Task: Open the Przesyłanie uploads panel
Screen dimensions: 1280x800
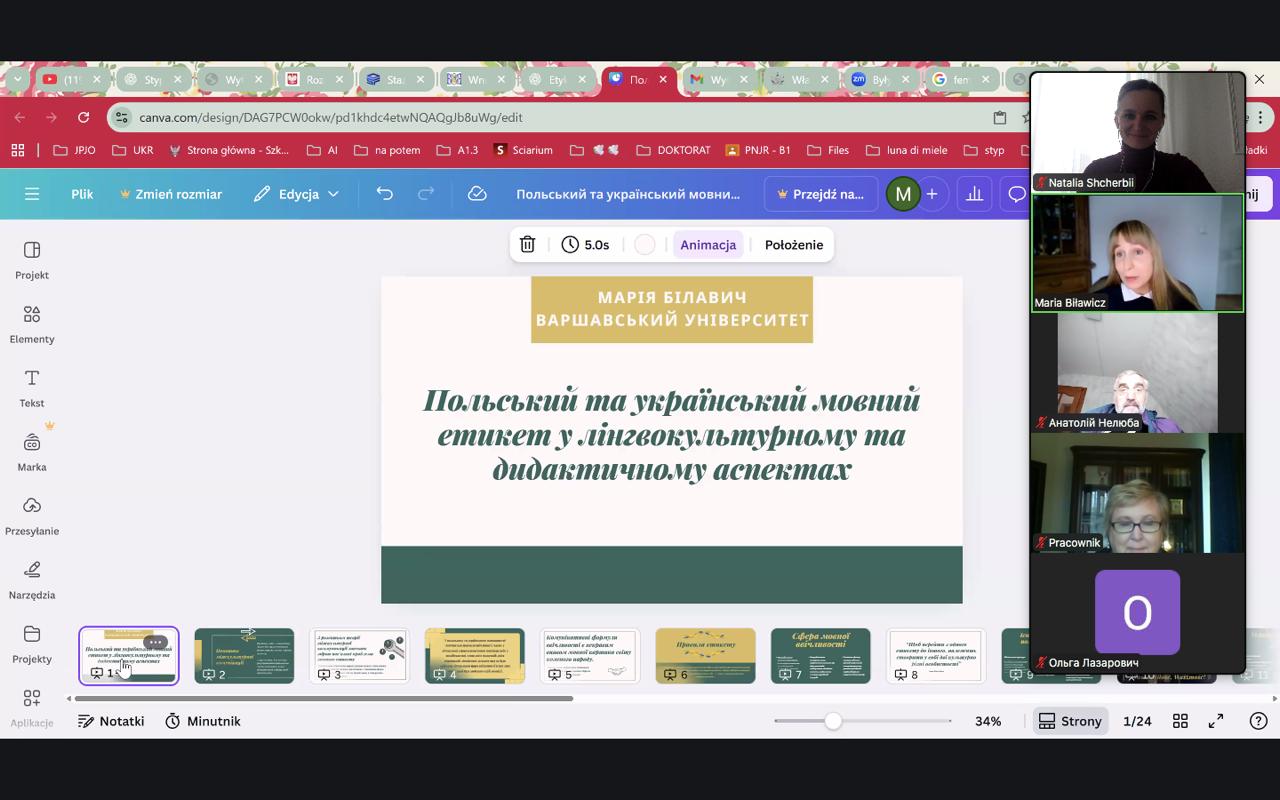Action: [x=32, y=516]
